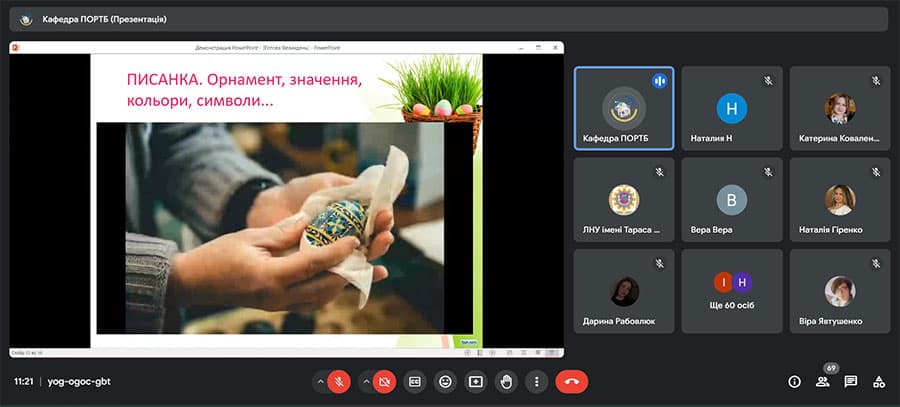Open more options three-dot menu

[537, 382]
